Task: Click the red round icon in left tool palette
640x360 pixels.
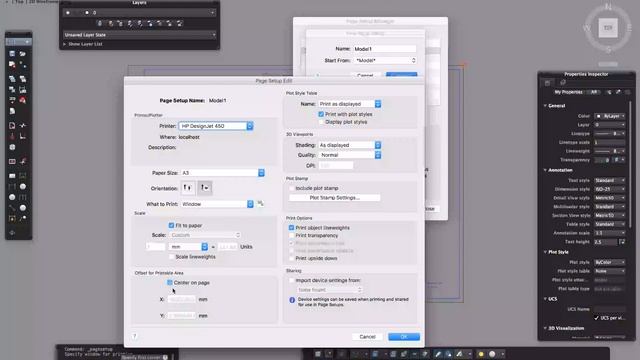Action: tap(23, 100)
